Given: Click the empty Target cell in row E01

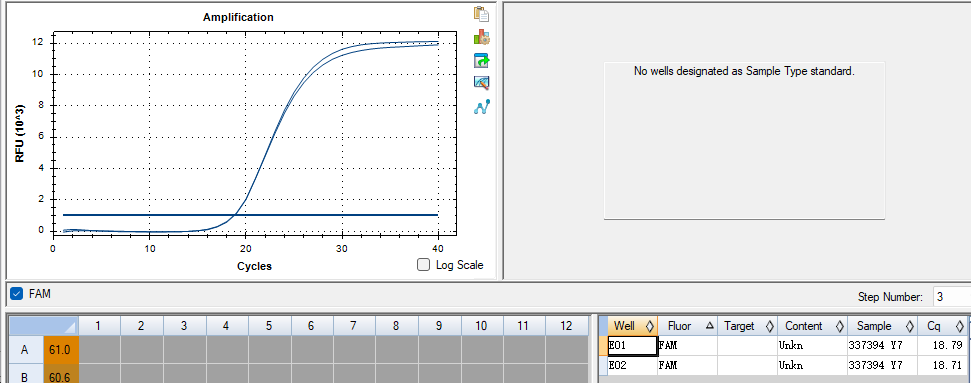Looking at the screenshot, I should tap(747, 346).
